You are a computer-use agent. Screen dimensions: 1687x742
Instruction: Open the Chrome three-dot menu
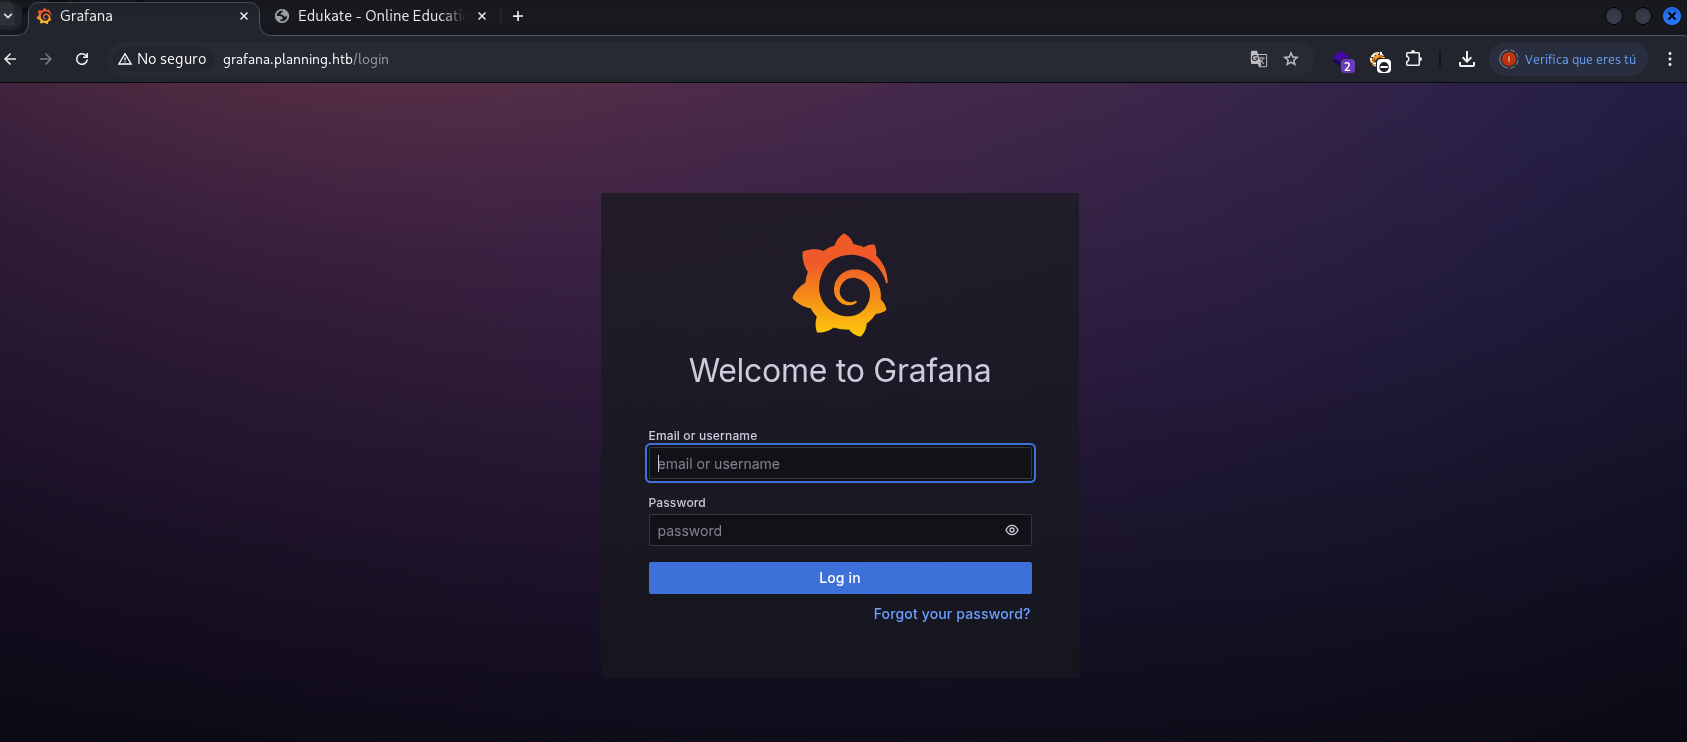point(1669,59)
